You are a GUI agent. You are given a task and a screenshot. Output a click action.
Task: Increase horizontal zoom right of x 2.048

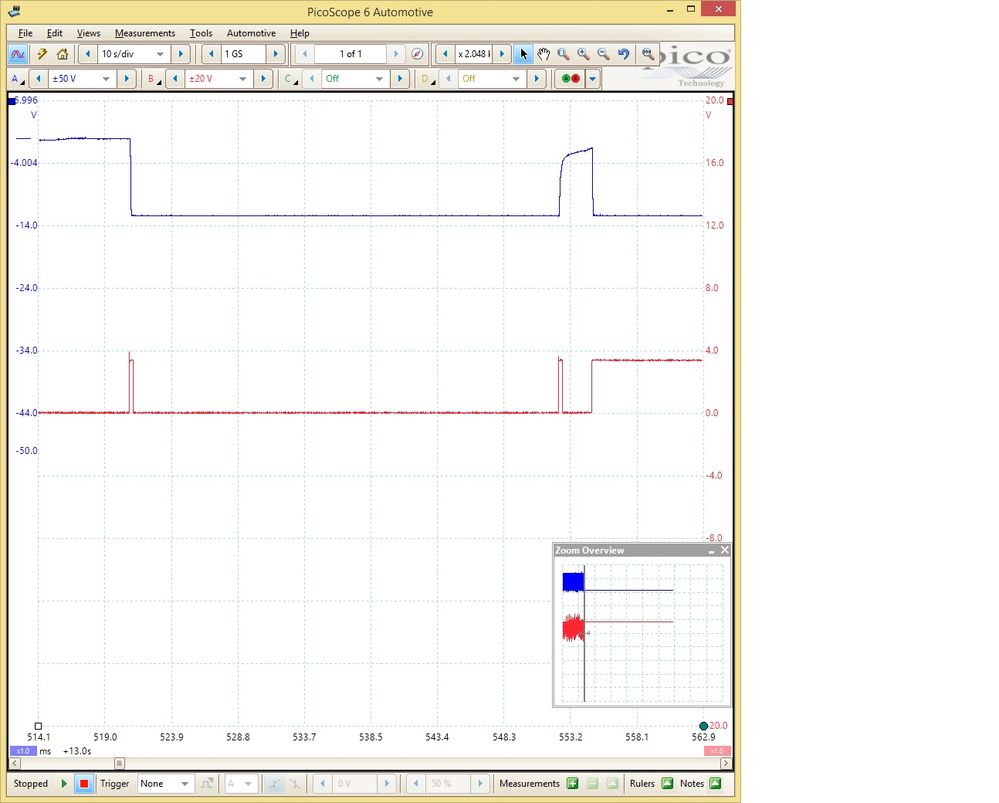pyautogui.click(x=502, y=54)
